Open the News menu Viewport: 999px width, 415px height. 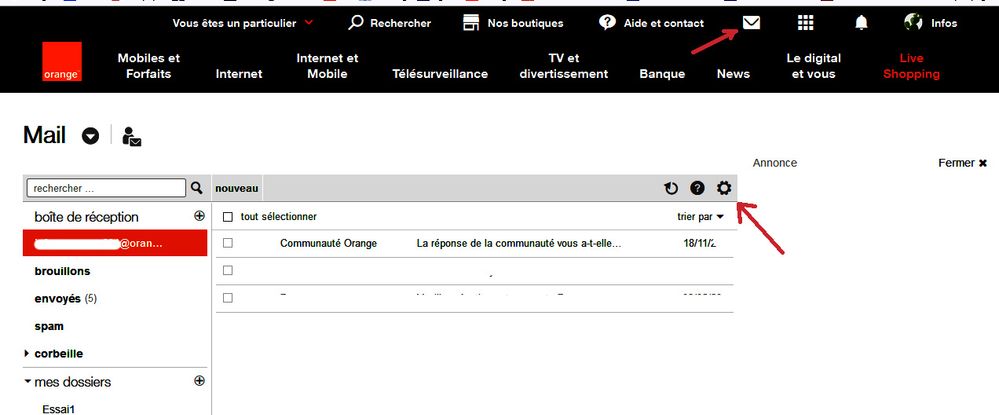pos(733,74)
